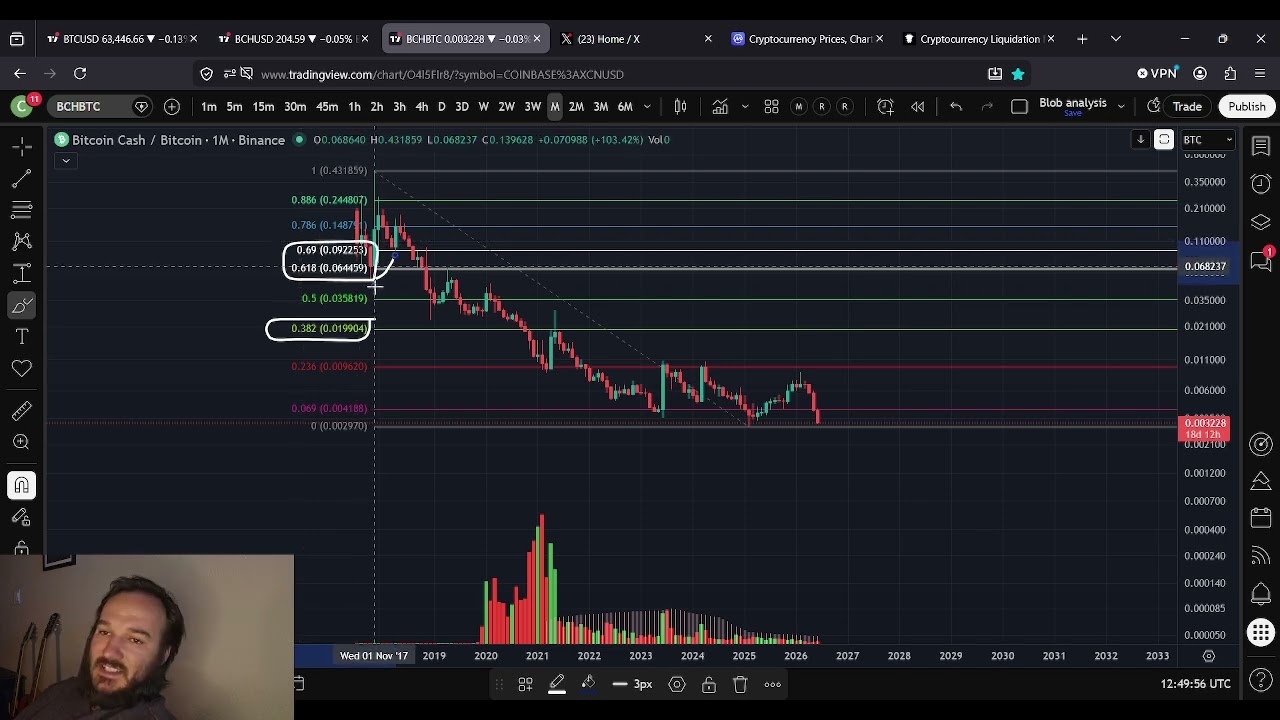Open drawing settings hexagon icon
This screenshot has height=720, width=1280.
coord(677,684)
